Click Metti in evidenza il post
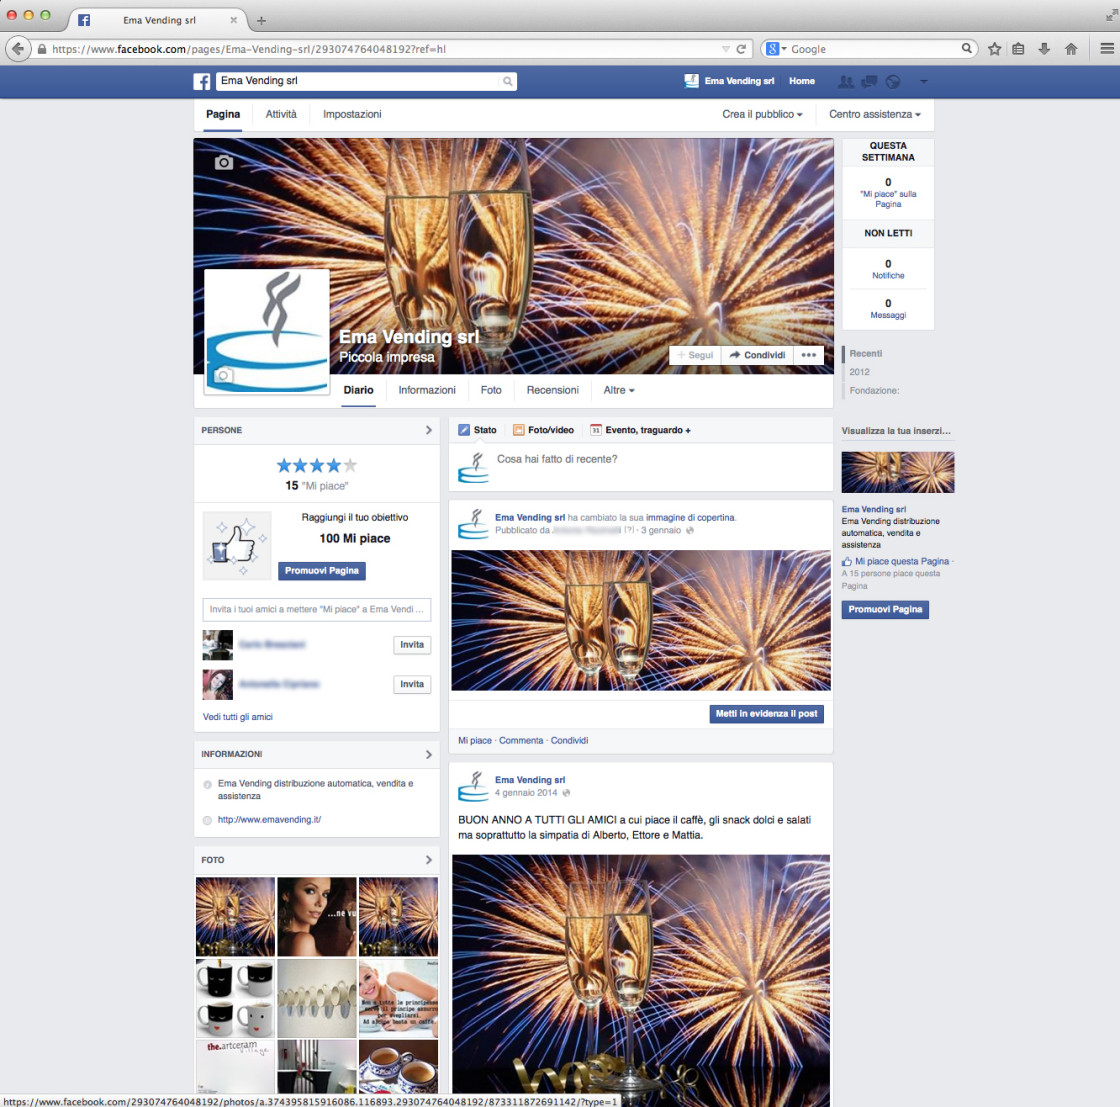The image size is (1120, 1107). click(x=766, y=713)
